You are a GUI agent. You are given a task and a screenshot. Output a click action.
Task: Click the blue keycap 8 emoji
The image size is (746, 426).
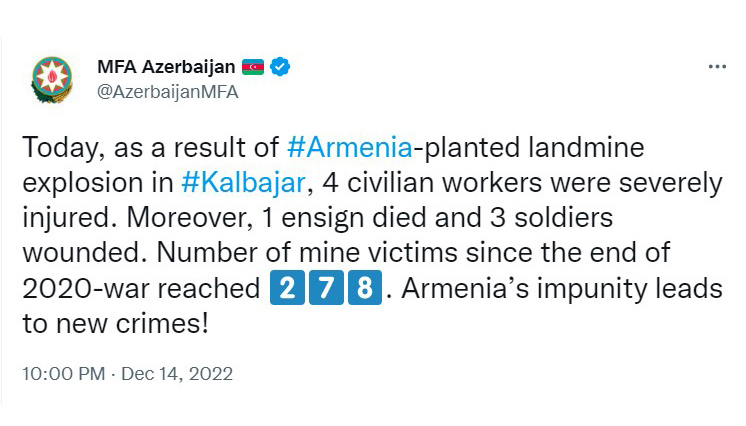pyautogui.click(x=365, y=287)
